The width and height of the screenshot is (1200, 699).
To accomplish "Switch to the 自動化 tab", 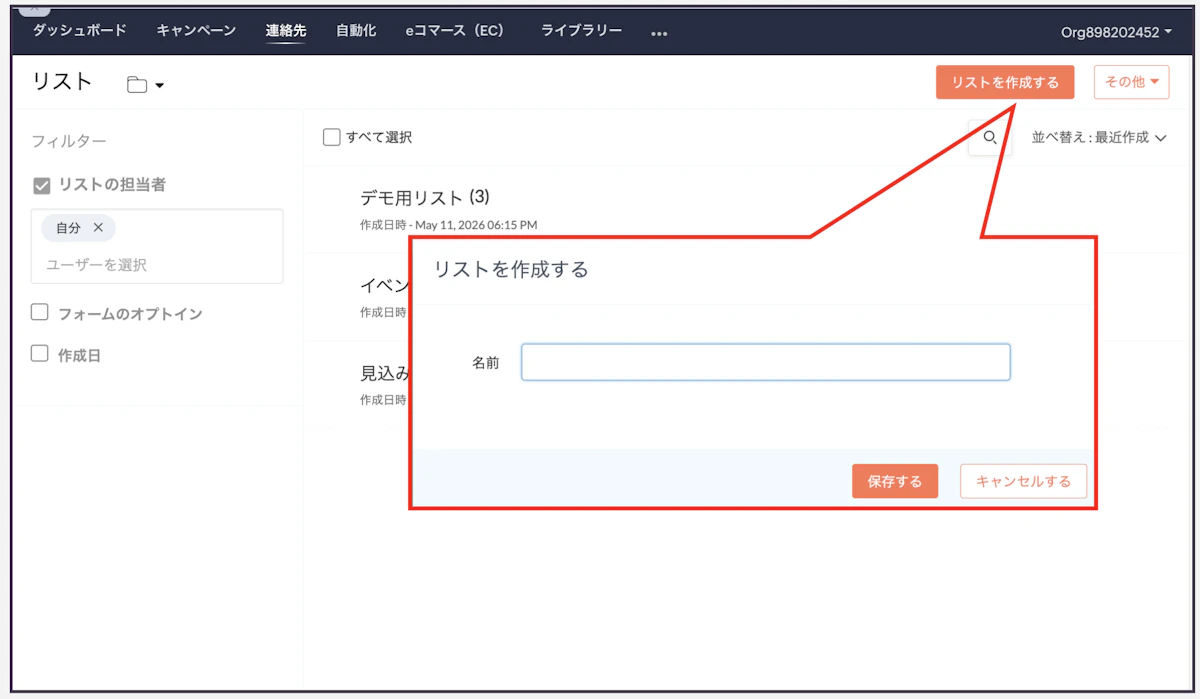I will [x=356, y=30].
